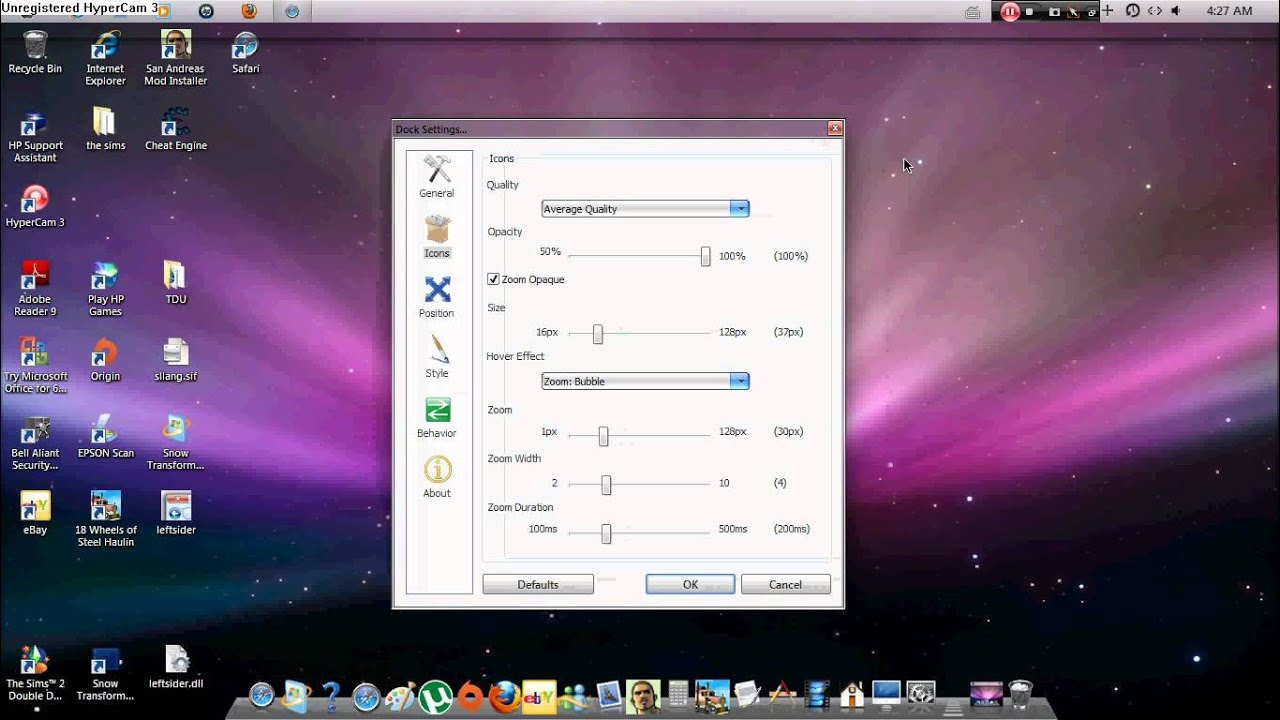Click the volume speaker tray icon
The height and width of the screenshot is (720, 1280).
(1176, 11)
